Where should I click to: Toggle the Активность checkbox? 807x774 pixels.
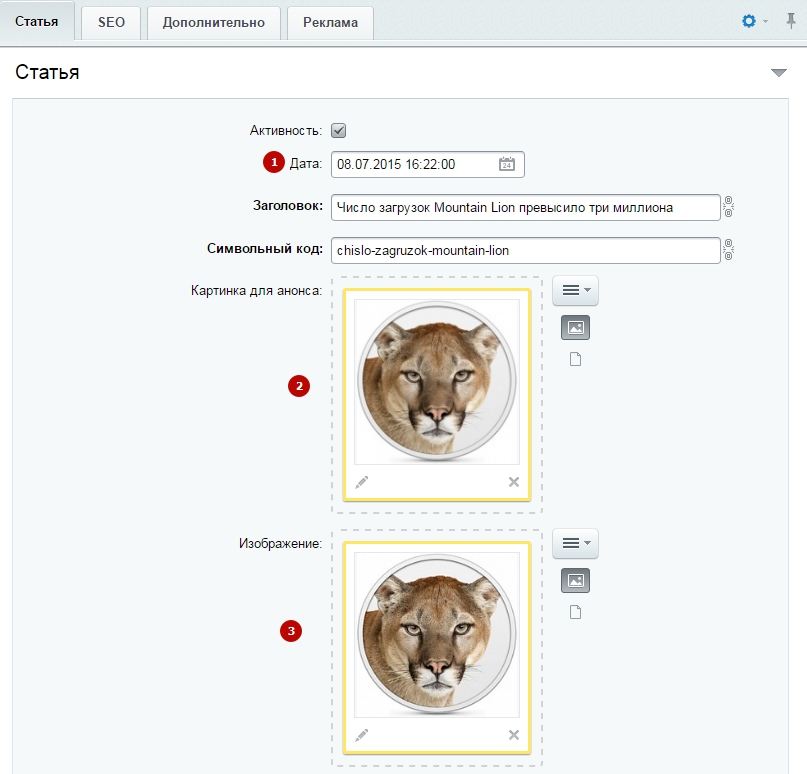[339, 131]
